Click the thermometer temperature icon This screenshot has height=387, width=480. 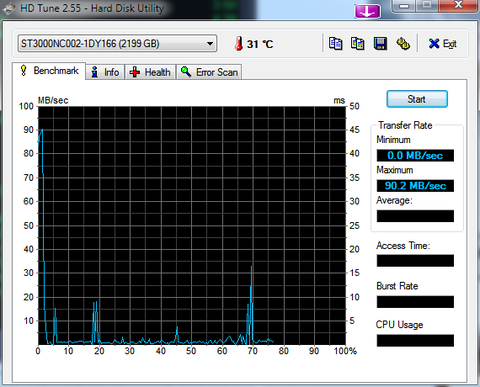click(238, 44)
